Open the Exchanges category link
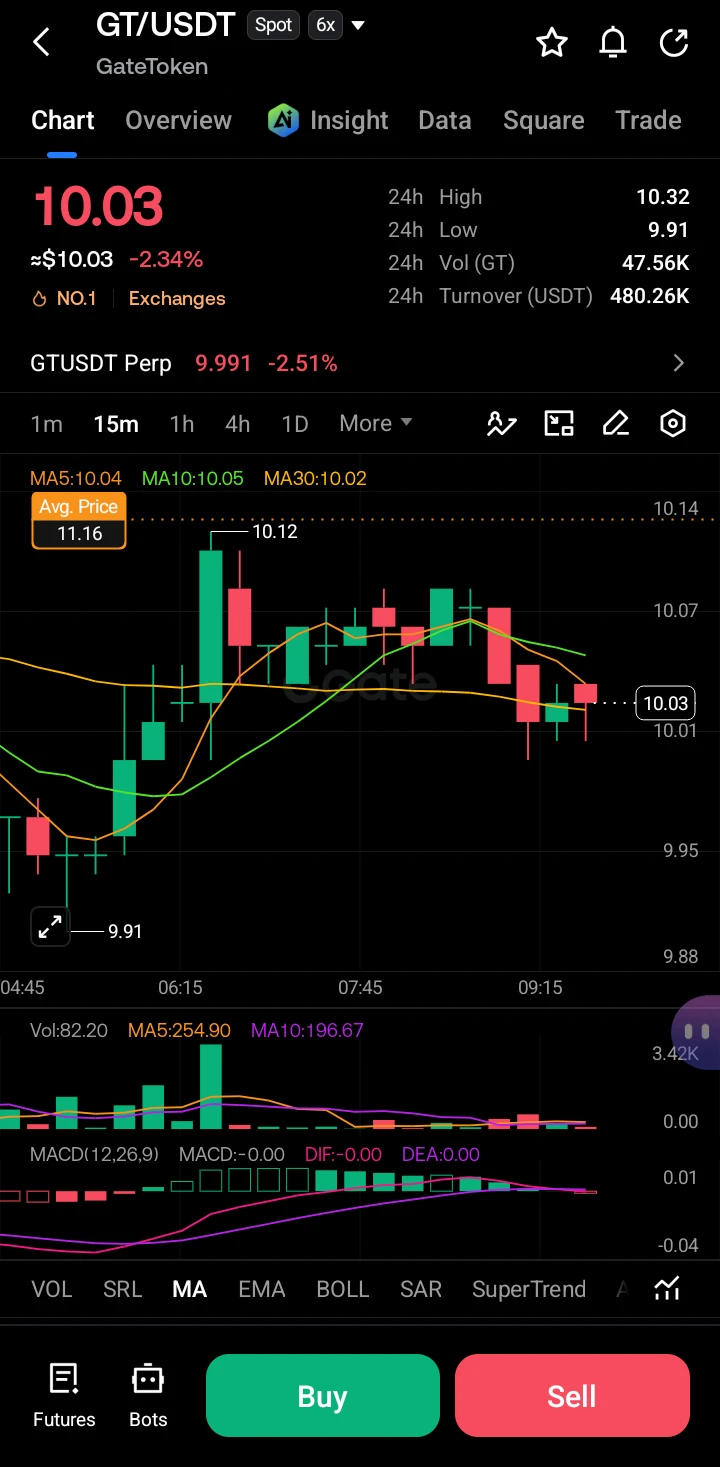Viewport: 720px width, 1467px height. click(177, 298)
